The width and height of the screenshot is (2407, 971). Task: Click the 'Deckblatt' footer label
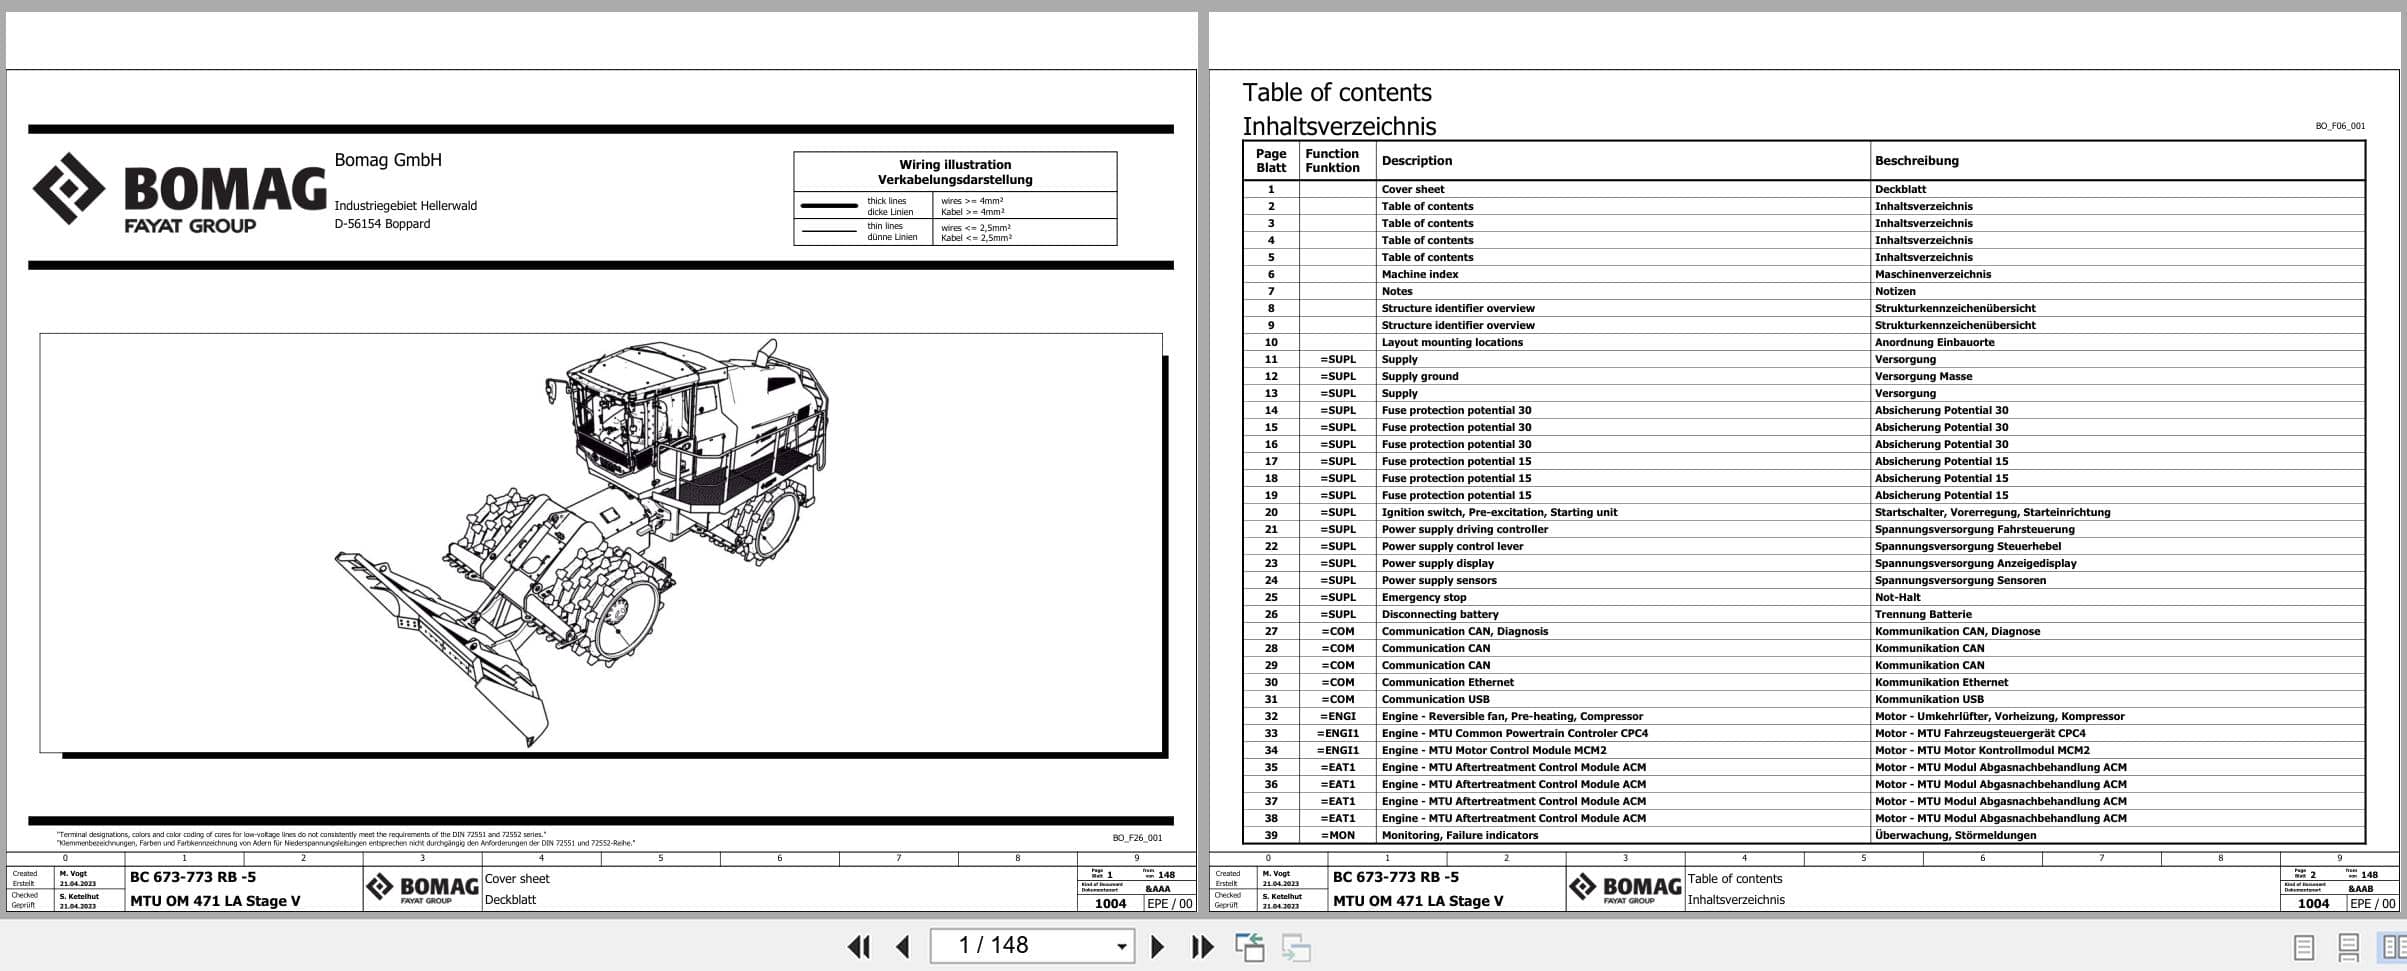(x=510, y=900)
